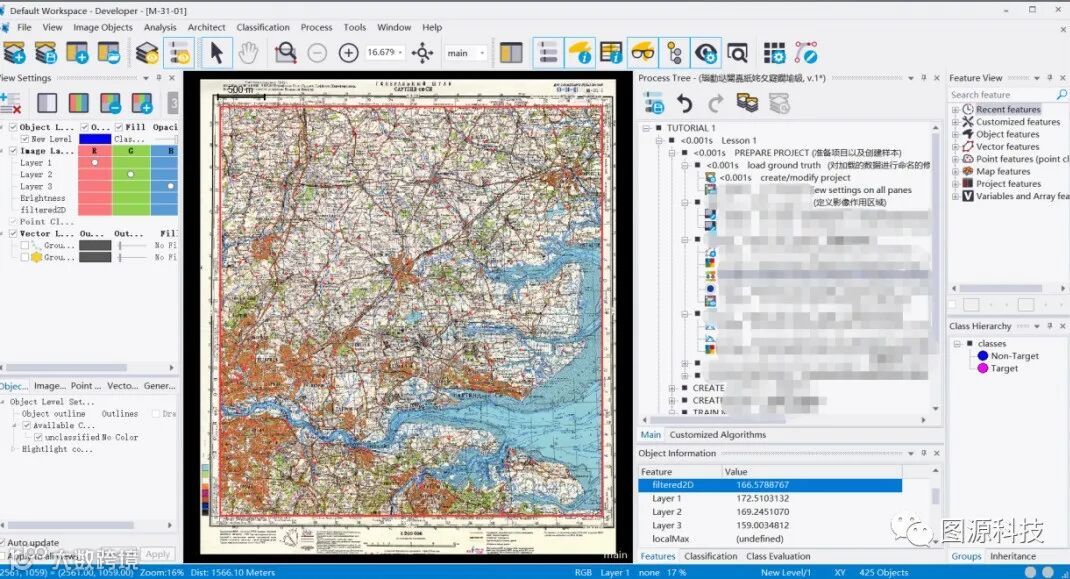1070x579 pixels.
Task: Click the Find and Replace magnifier icon
Action: click(738, 53)
